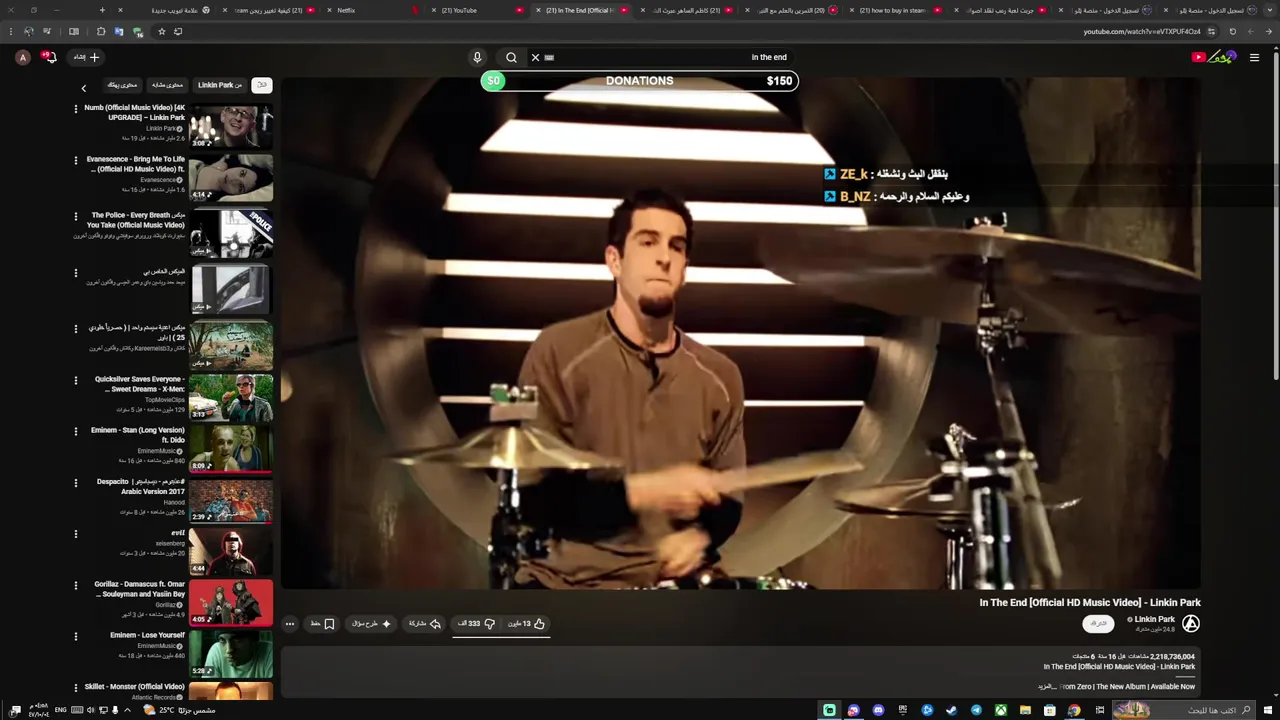Click the address bar URL youtube.com/watch
The width and height of the screenshot is (1280, 720).
click(1141, 31)
